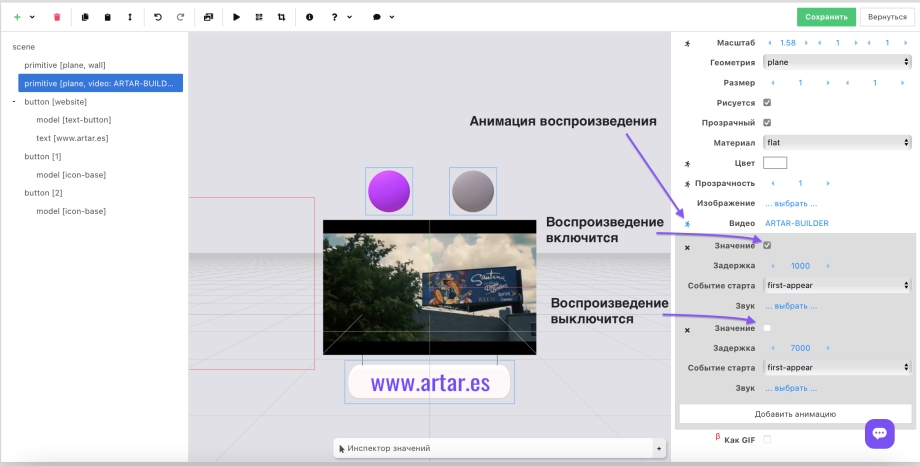
Task: Enable the Как GIF checkbox
Action: (767, 439)
